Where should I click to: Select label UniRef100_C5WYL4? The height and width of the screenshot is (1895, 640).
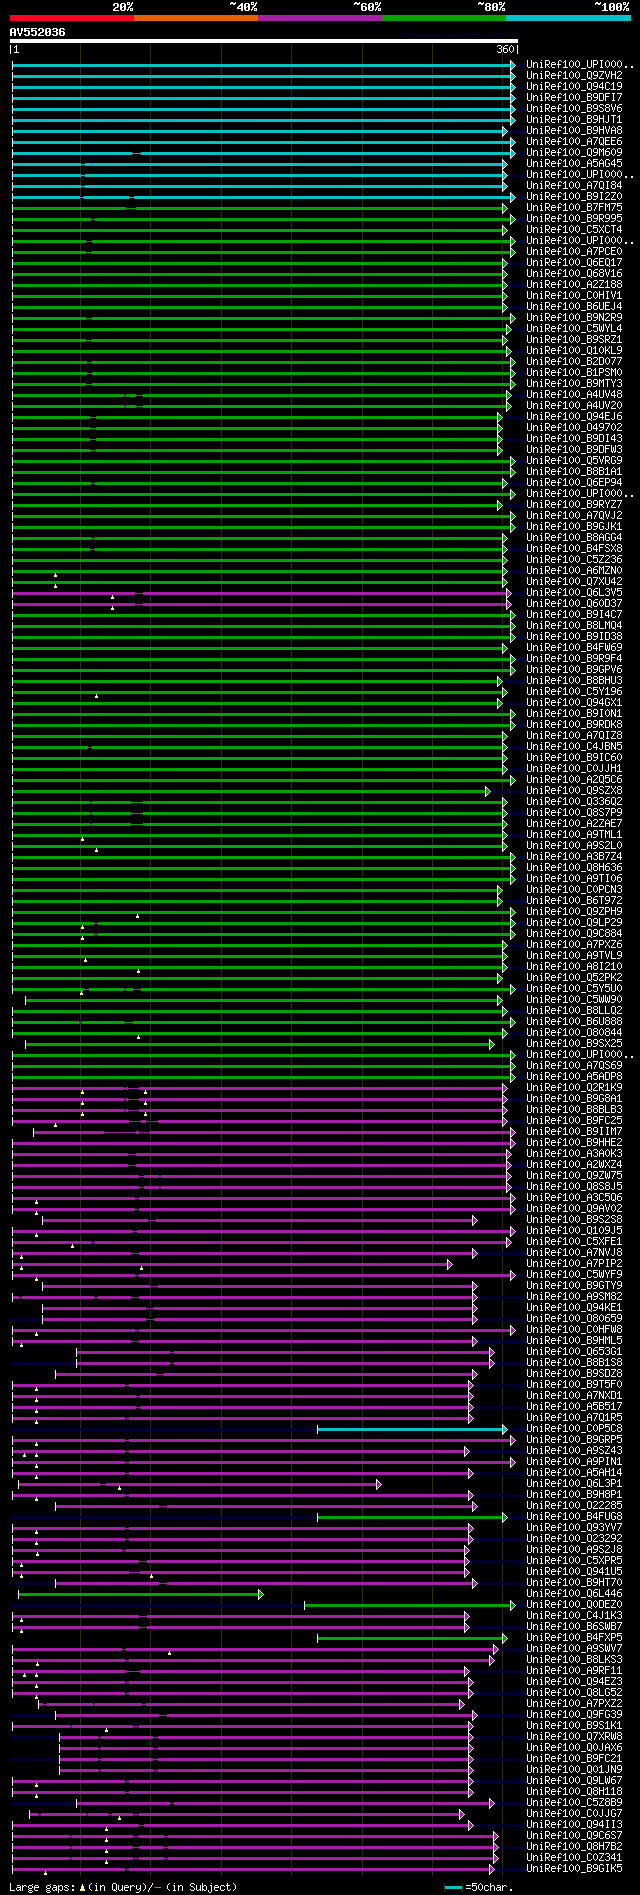574,328
